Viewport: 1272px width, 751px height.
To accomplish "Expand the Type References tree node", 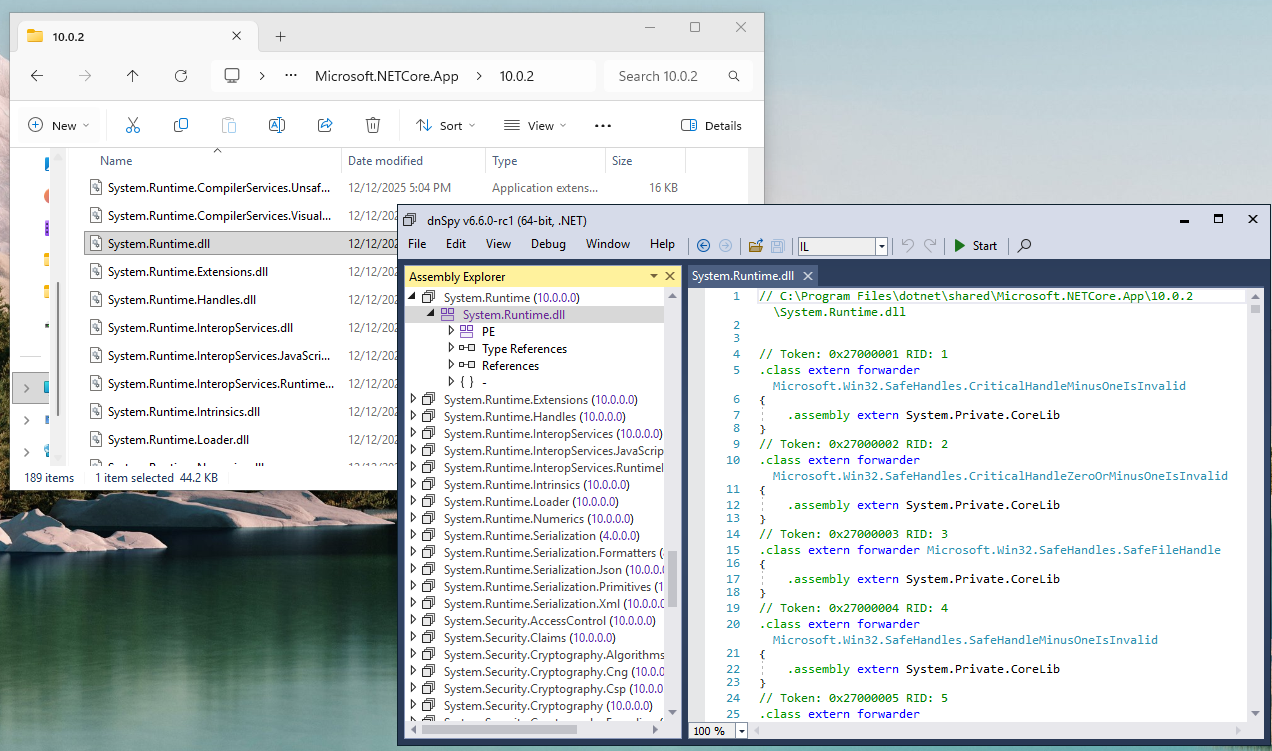I will click(x=451, y=348).
